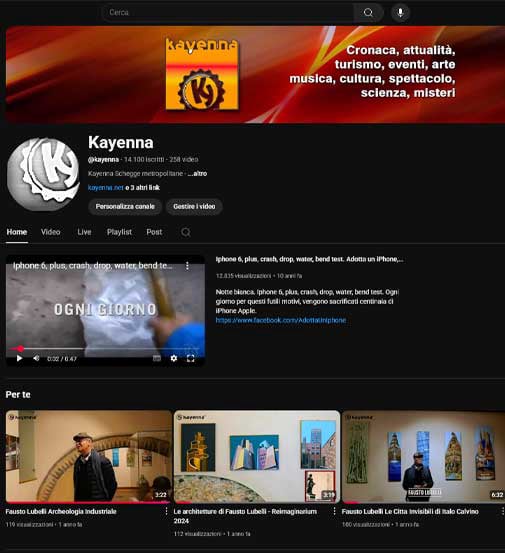This screenshot has height=553, width=505.
Task: Expand channel description with ...altro
Action: coord(197,174)
